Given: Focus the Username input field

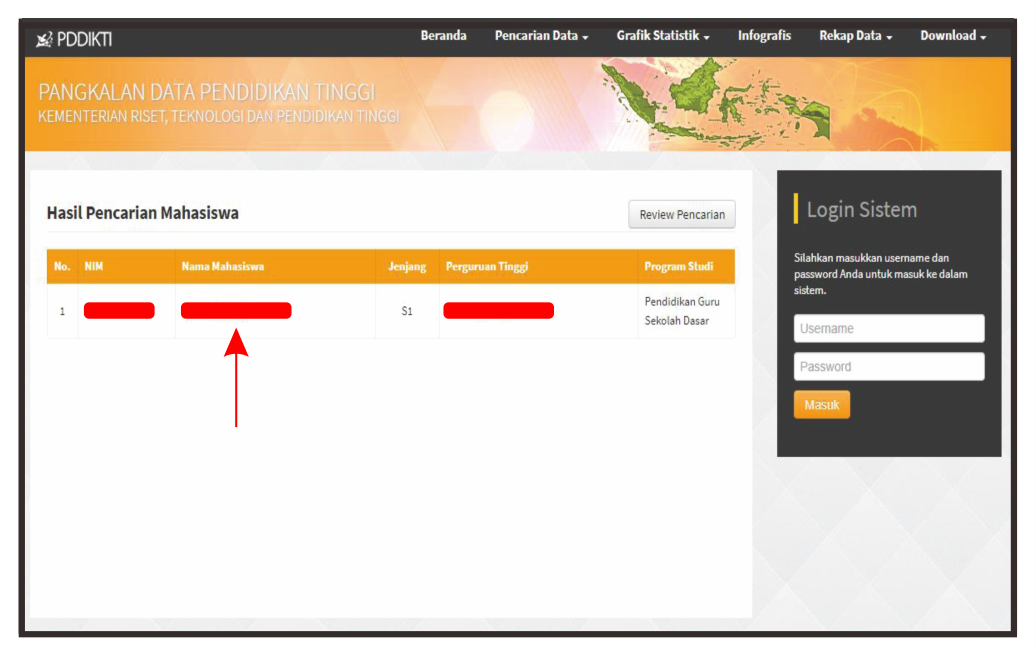Looking at the screenshot, I should click(889, 328).
